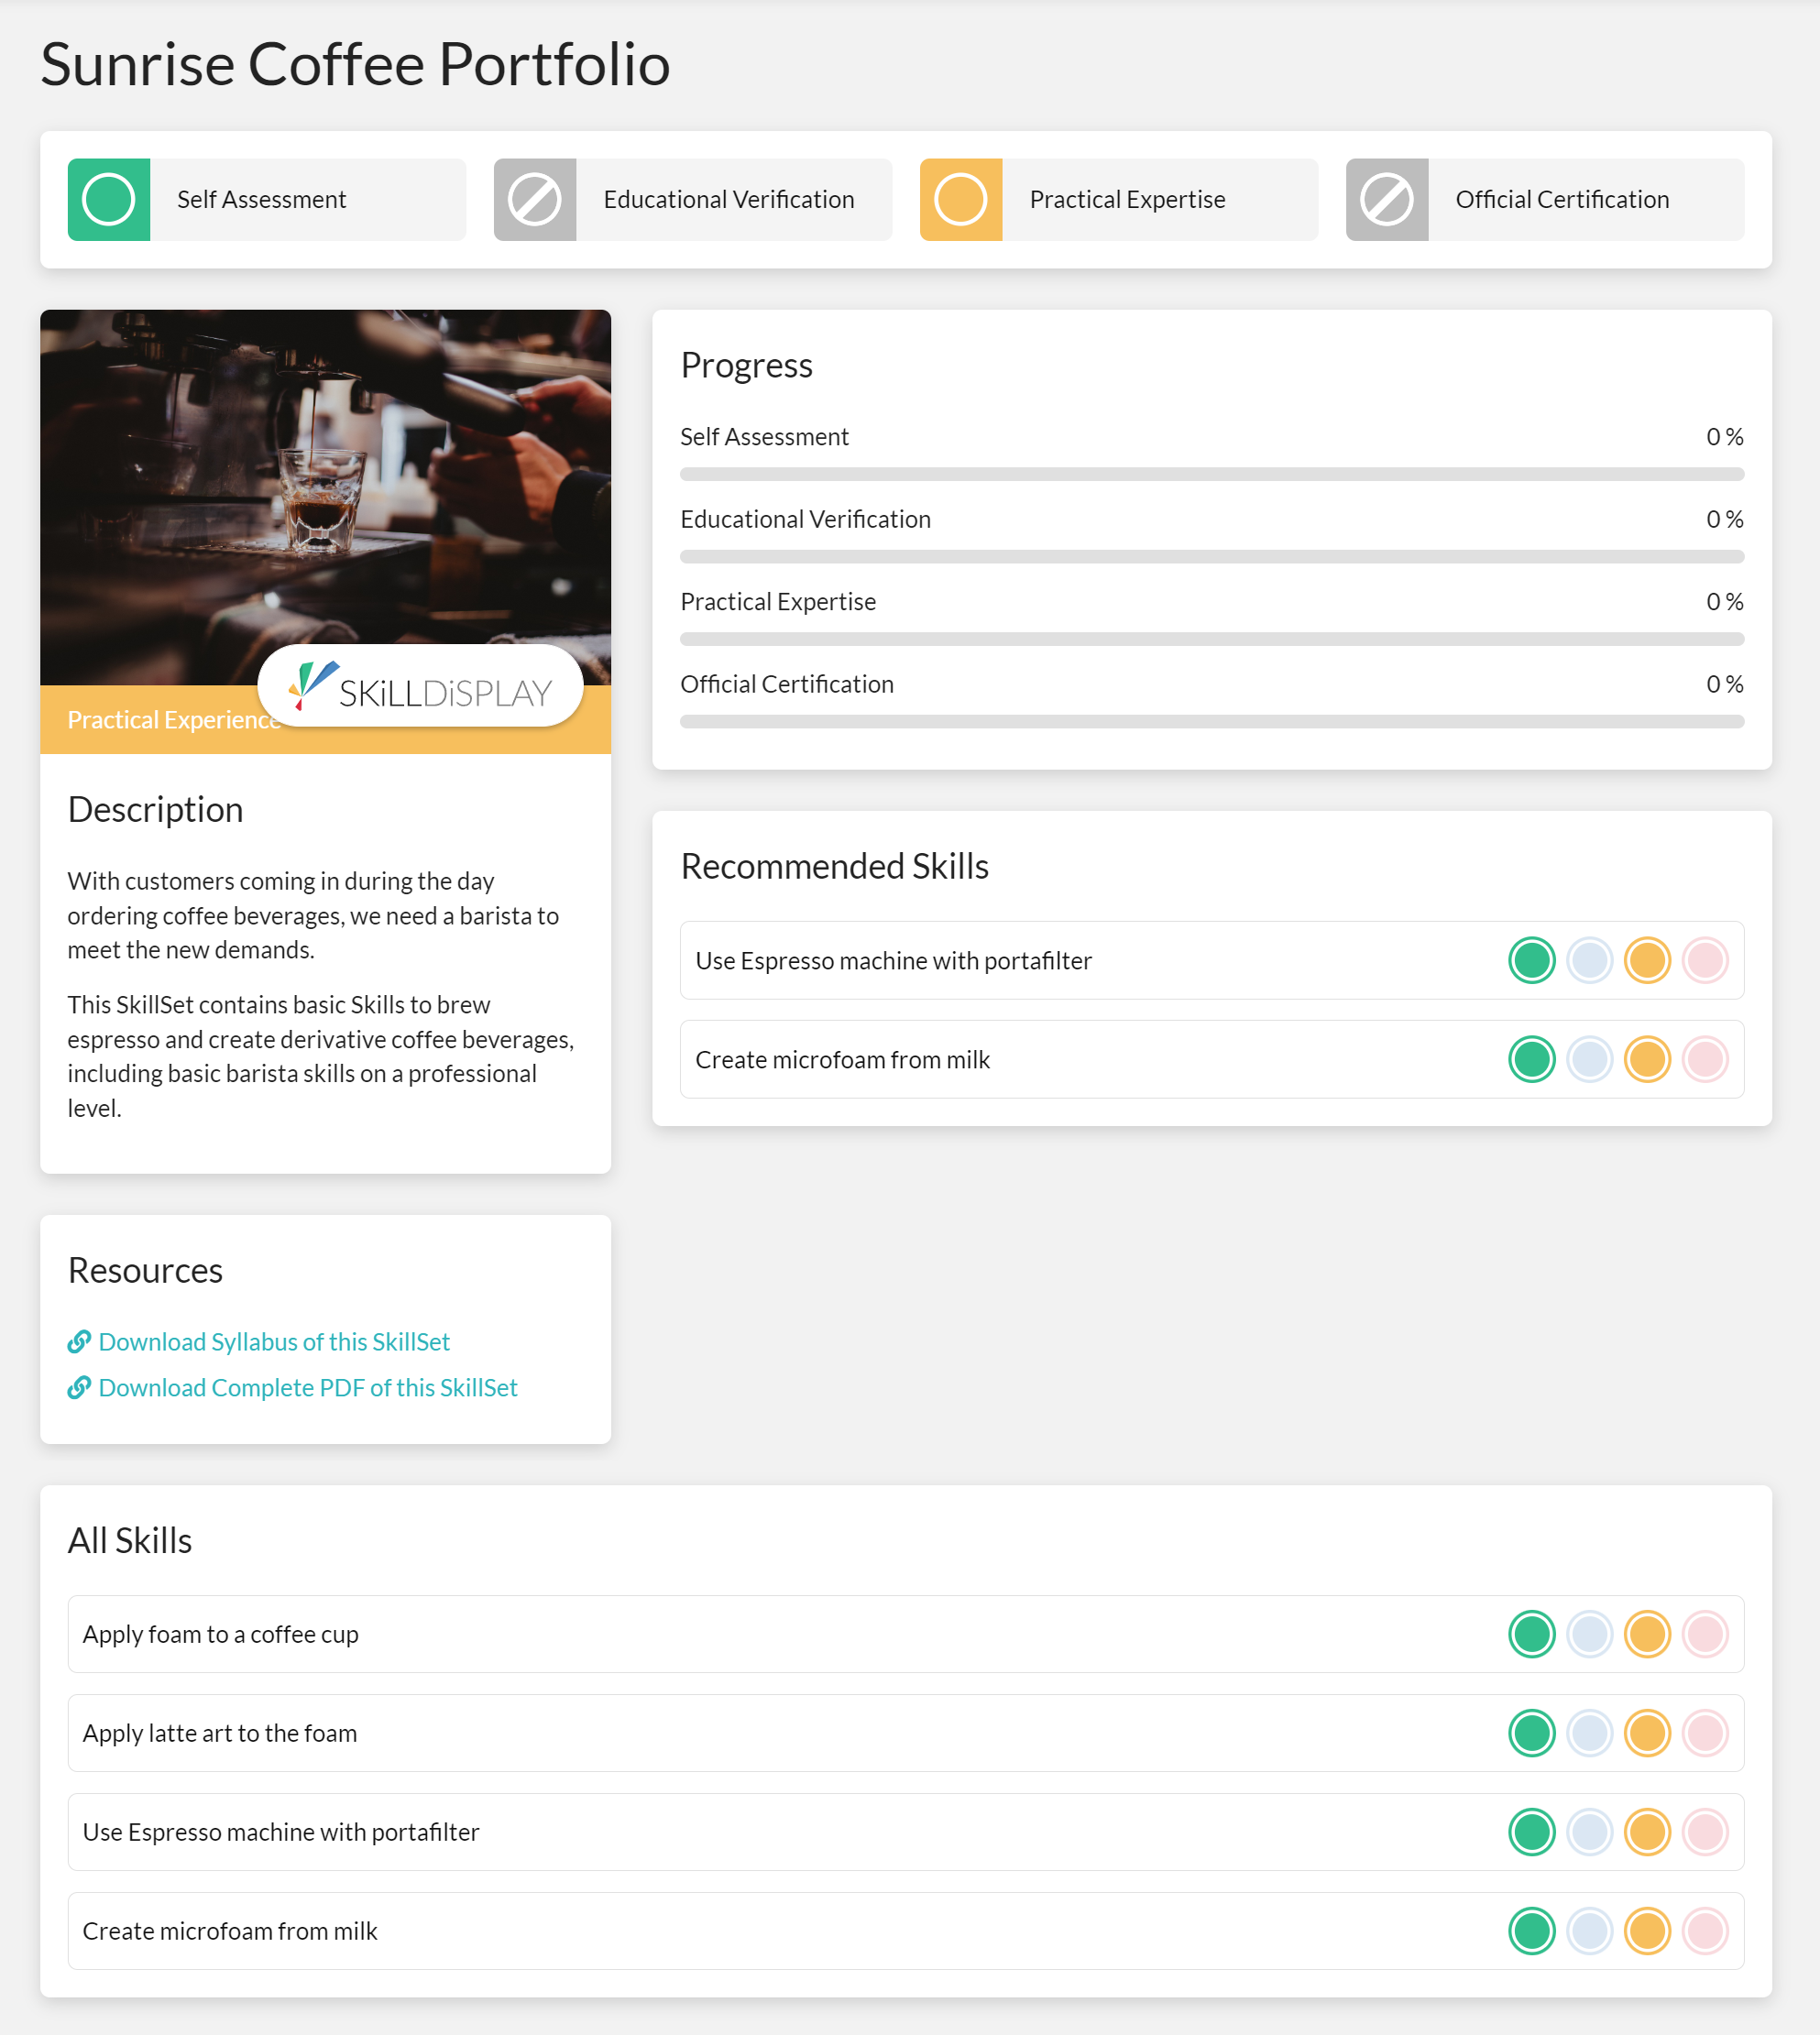Click green circle in All Skills Use Espresso row

pyautogui.click(x=1531, y=1832)
